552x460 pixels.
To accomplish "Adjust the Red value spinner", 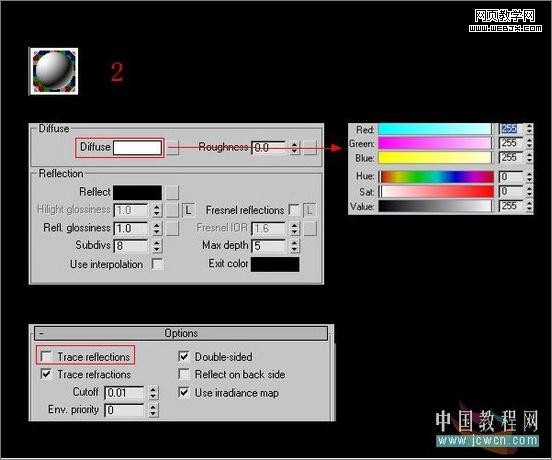I will [x=529, y=129].
